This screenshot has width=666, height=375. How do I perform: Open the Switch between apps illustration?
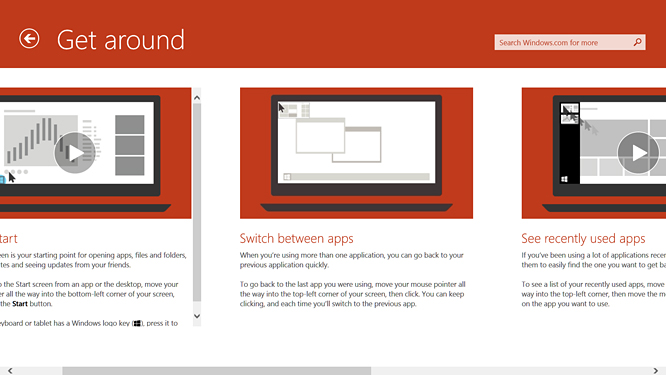[x=356, y=153]
